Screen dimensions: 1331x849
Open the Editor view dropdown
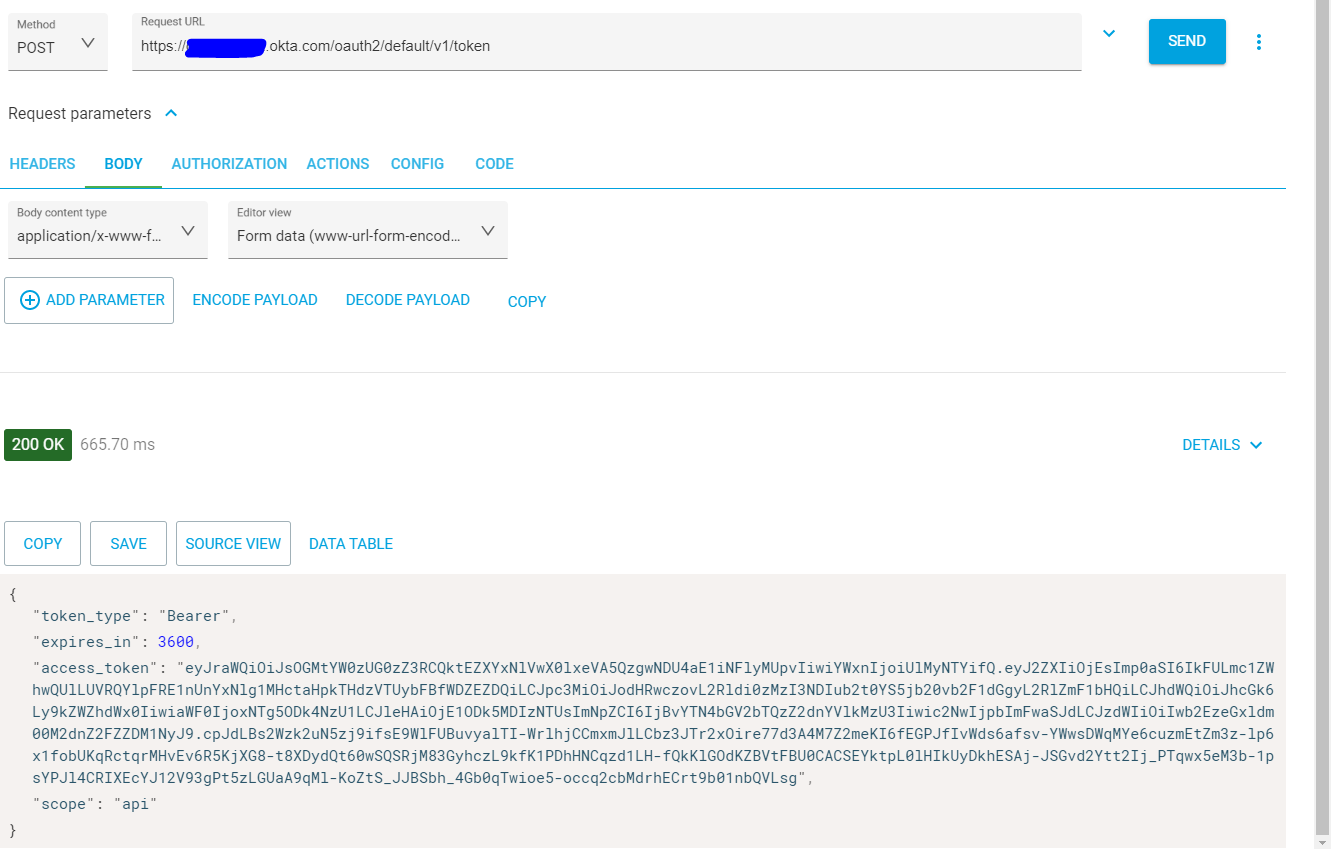[367, 232]
